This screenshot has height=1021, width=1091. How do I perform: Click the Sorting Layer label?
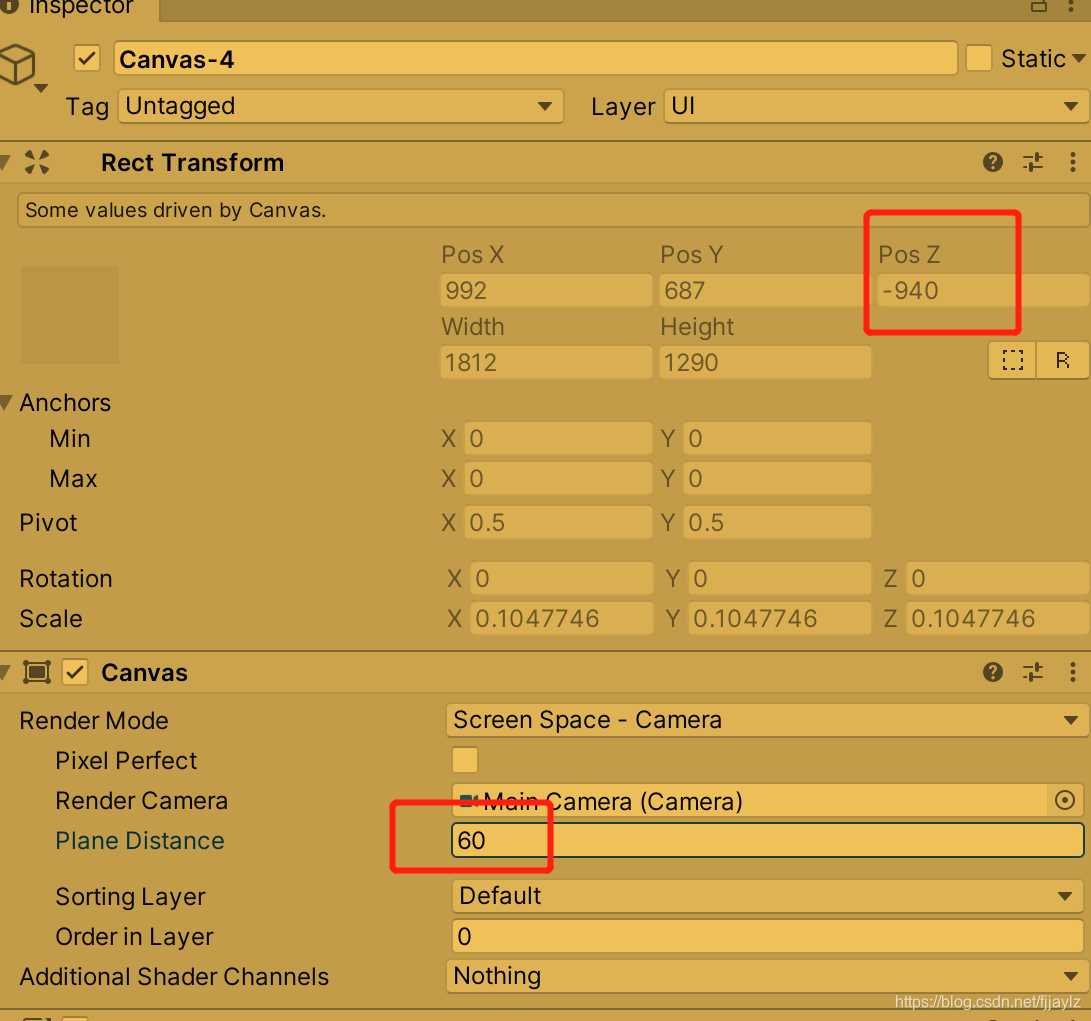coord(130,896)
